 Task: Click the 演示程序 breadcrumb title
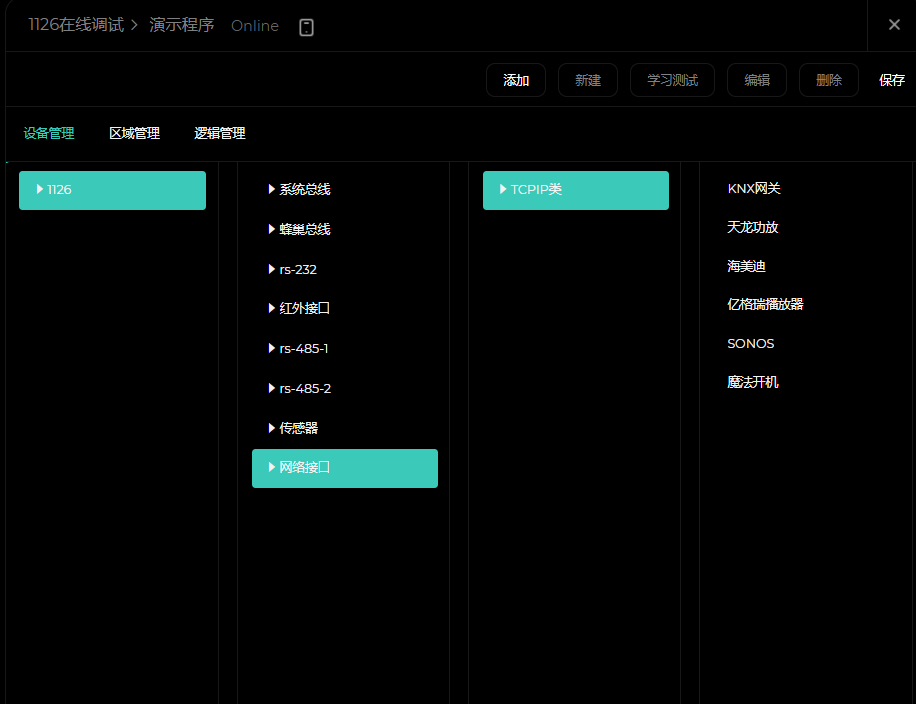tap(182, 25)
